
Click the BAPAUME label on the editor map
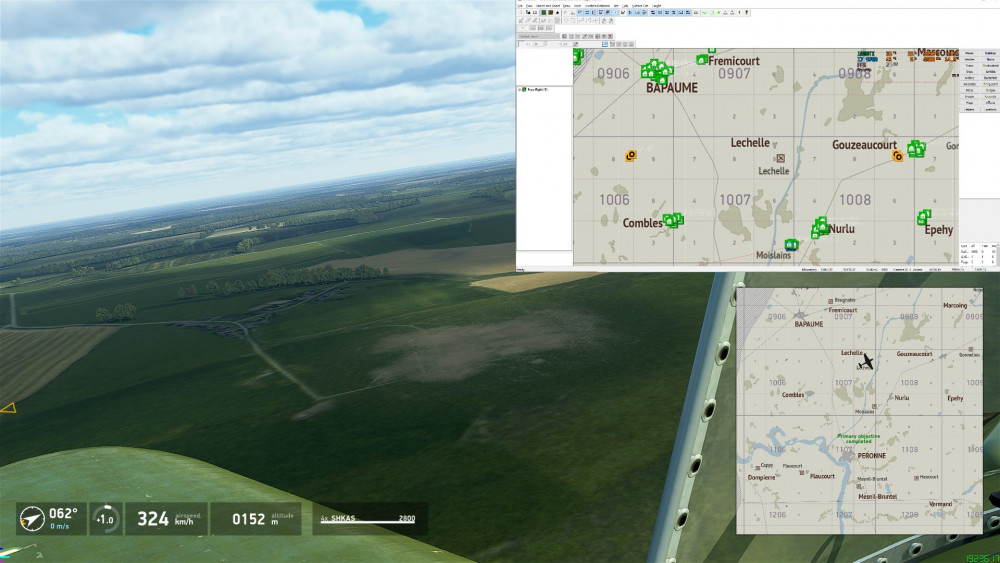pos(672,88)
